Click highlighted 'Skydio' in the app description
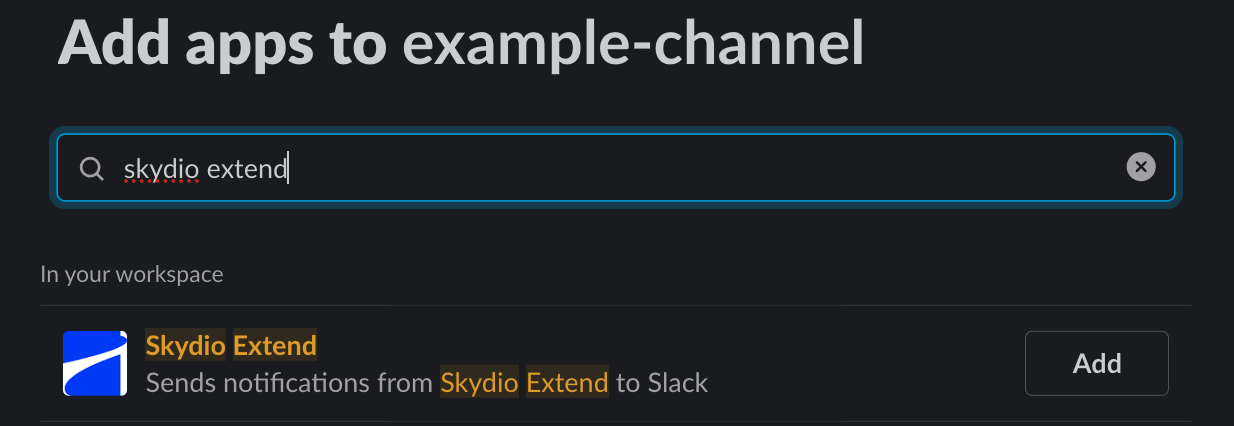The width and height of the screenshot is (1234, 426). (480, 382)
